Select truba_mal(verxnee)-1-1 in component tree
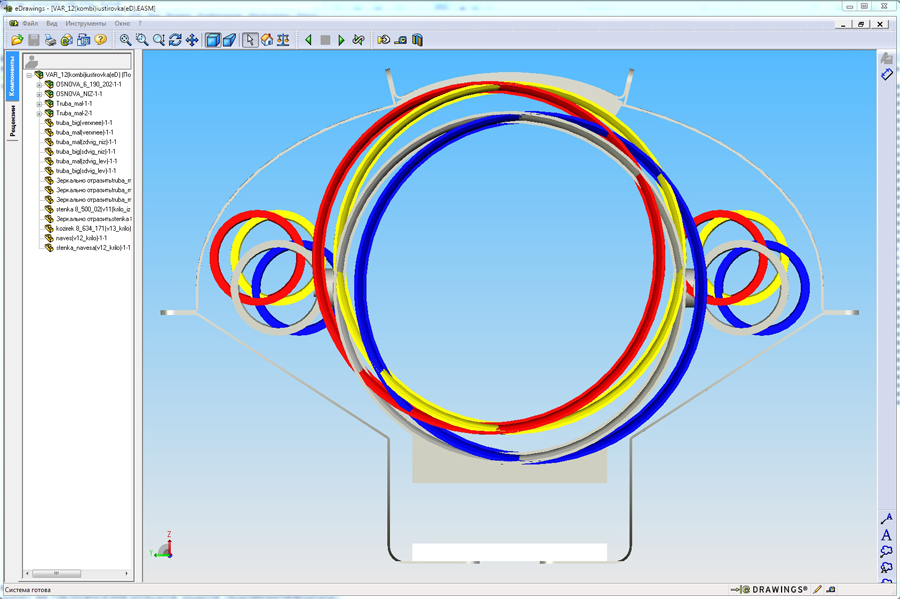Viewport: 900px width, 599px height. tap(84, 133)
